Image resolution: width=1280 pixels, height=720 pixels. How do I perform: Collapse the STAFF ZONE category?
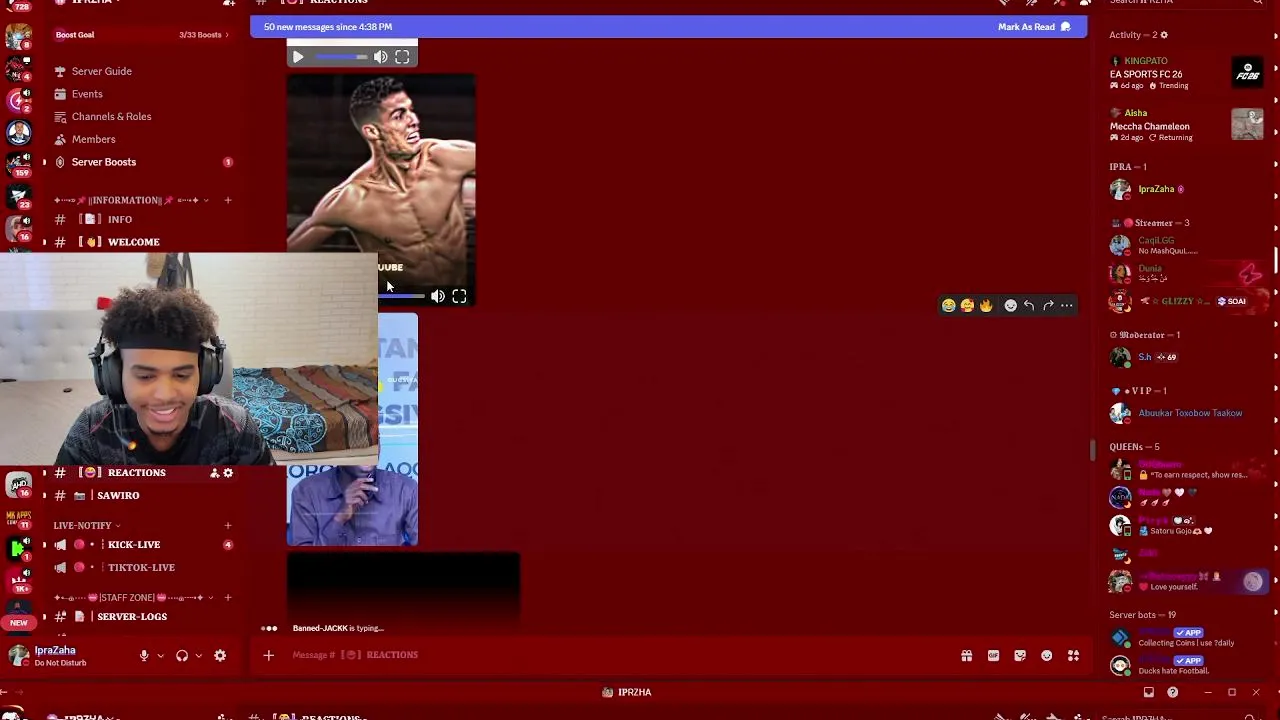pos(133,598)
